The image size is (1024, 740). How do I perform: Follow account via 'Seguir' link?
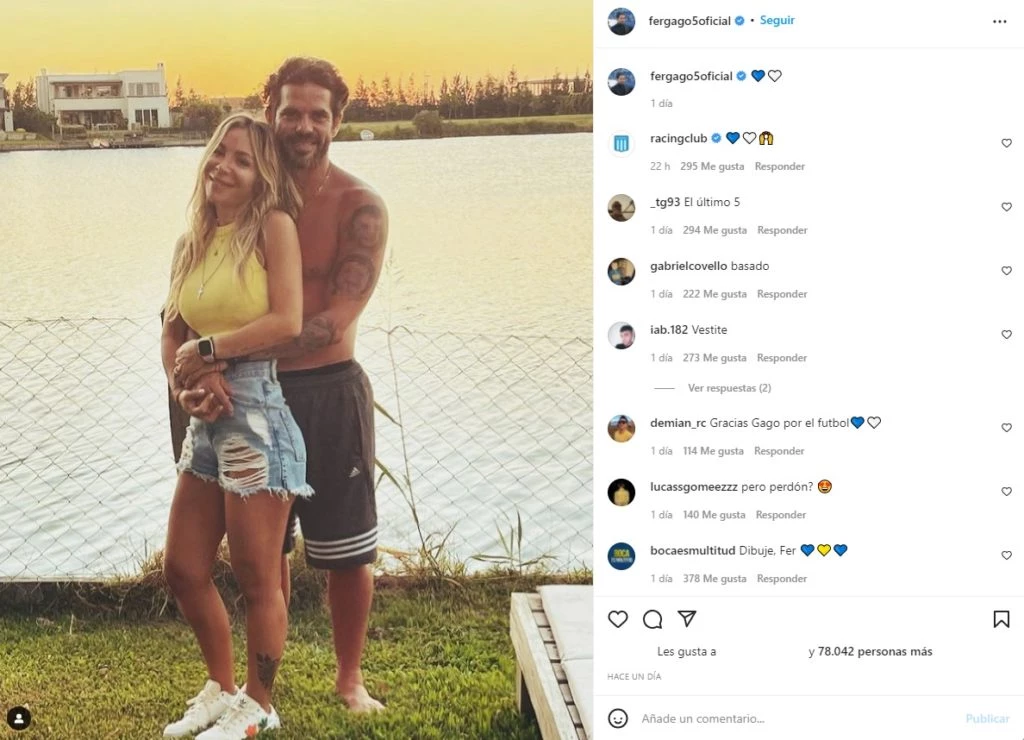(x=777, y=20)
